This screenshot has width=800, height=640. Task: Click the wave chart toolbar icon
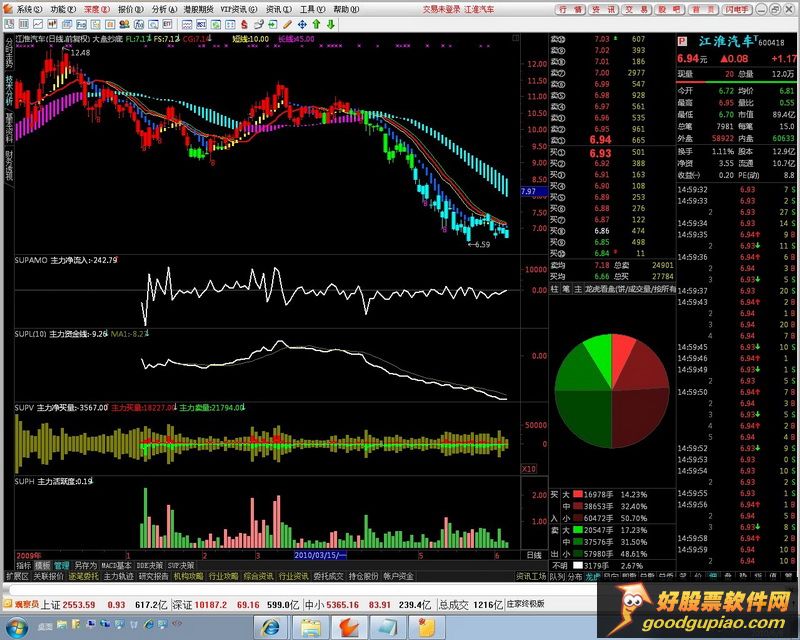coord(187,24)
